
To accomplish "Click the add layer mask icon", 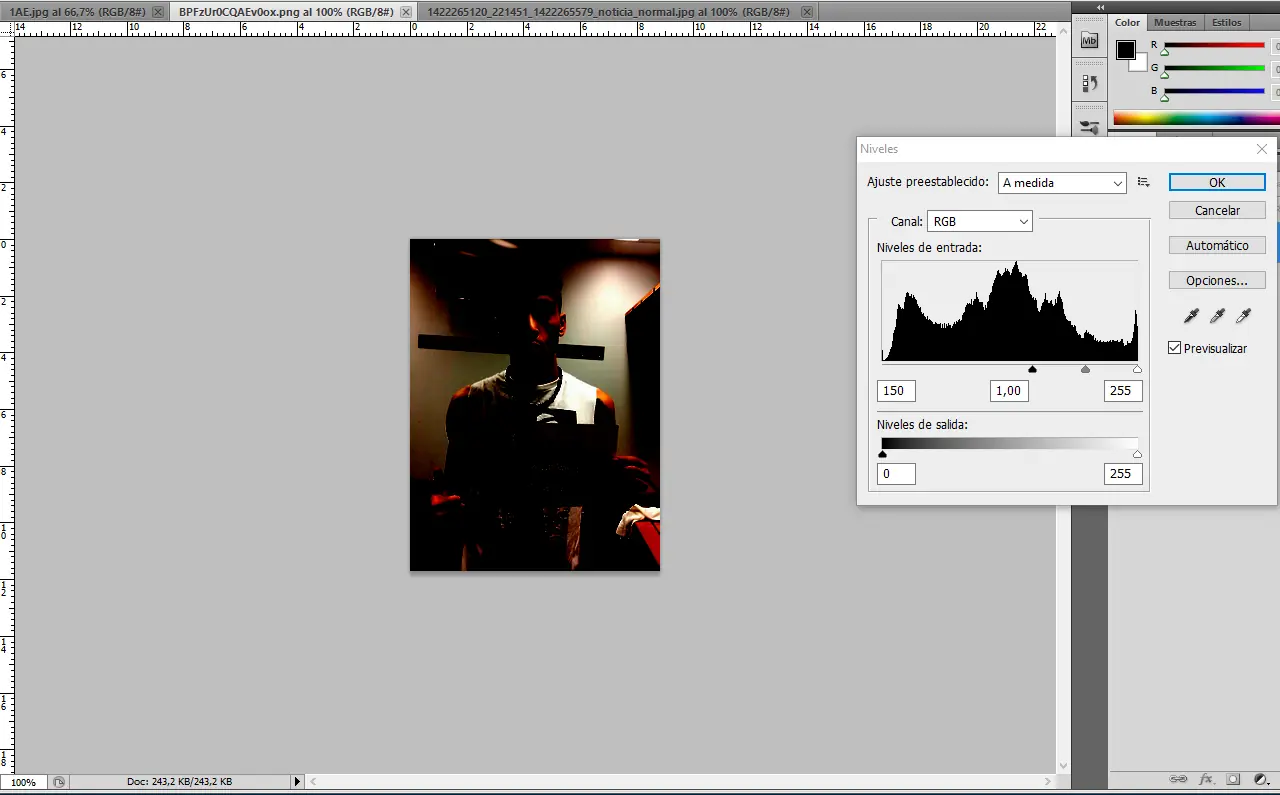I will pyautogui.click(x=1233, y=780).
